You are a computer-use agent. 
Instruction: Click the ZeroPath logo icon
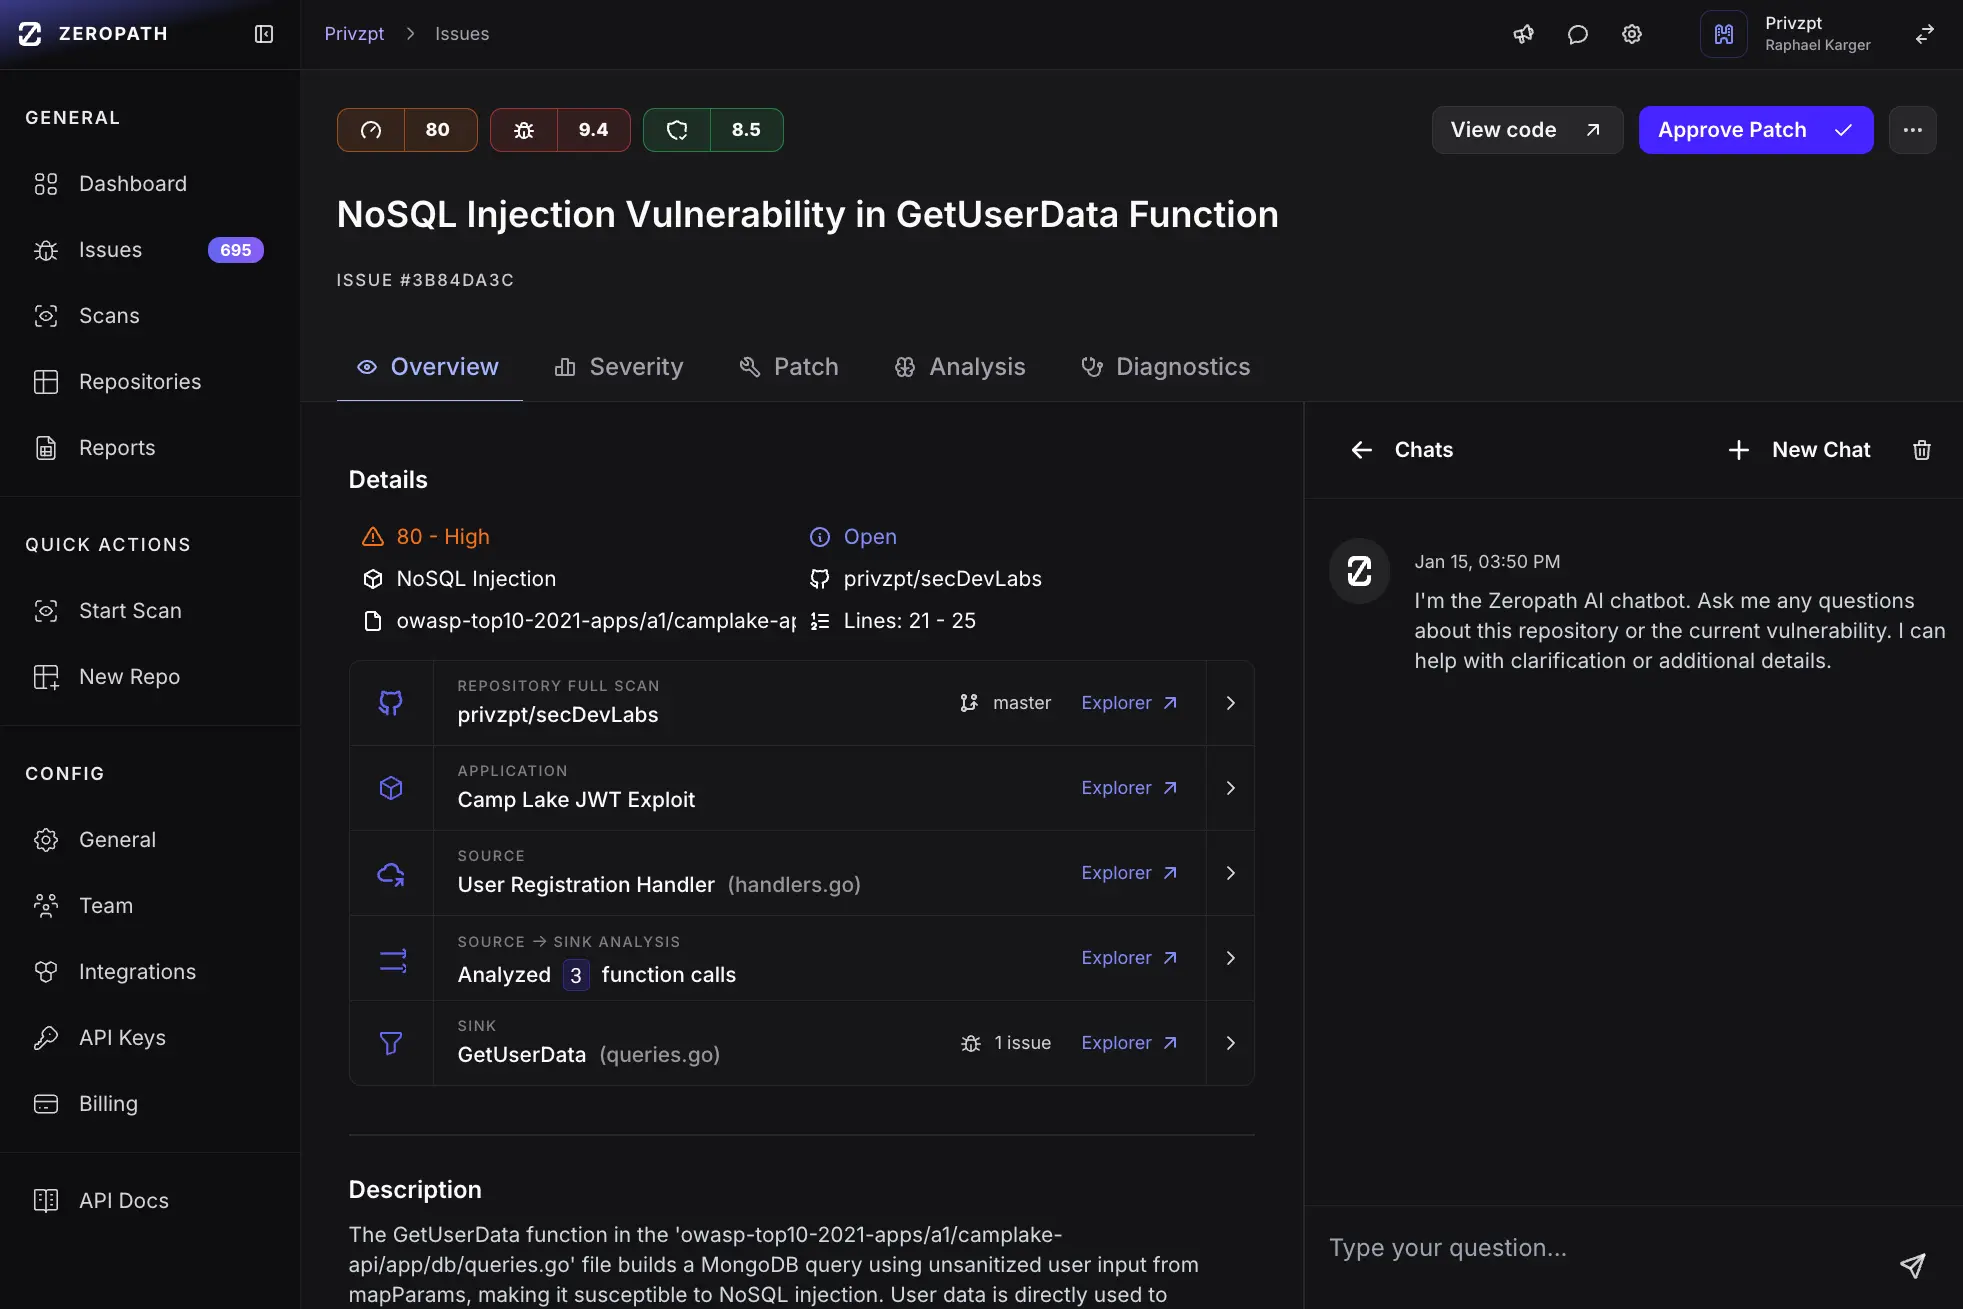click(x=31, y=34)
